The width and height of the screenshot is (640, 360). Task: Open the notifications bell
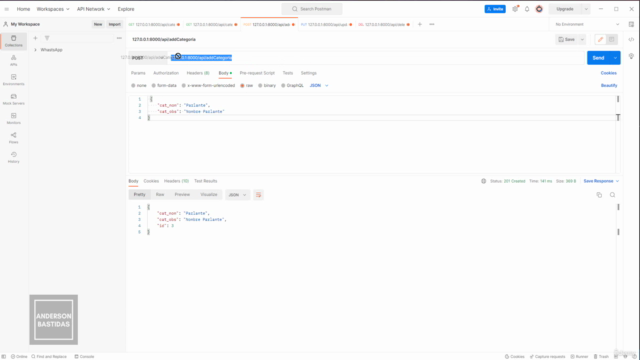[527, 9]
